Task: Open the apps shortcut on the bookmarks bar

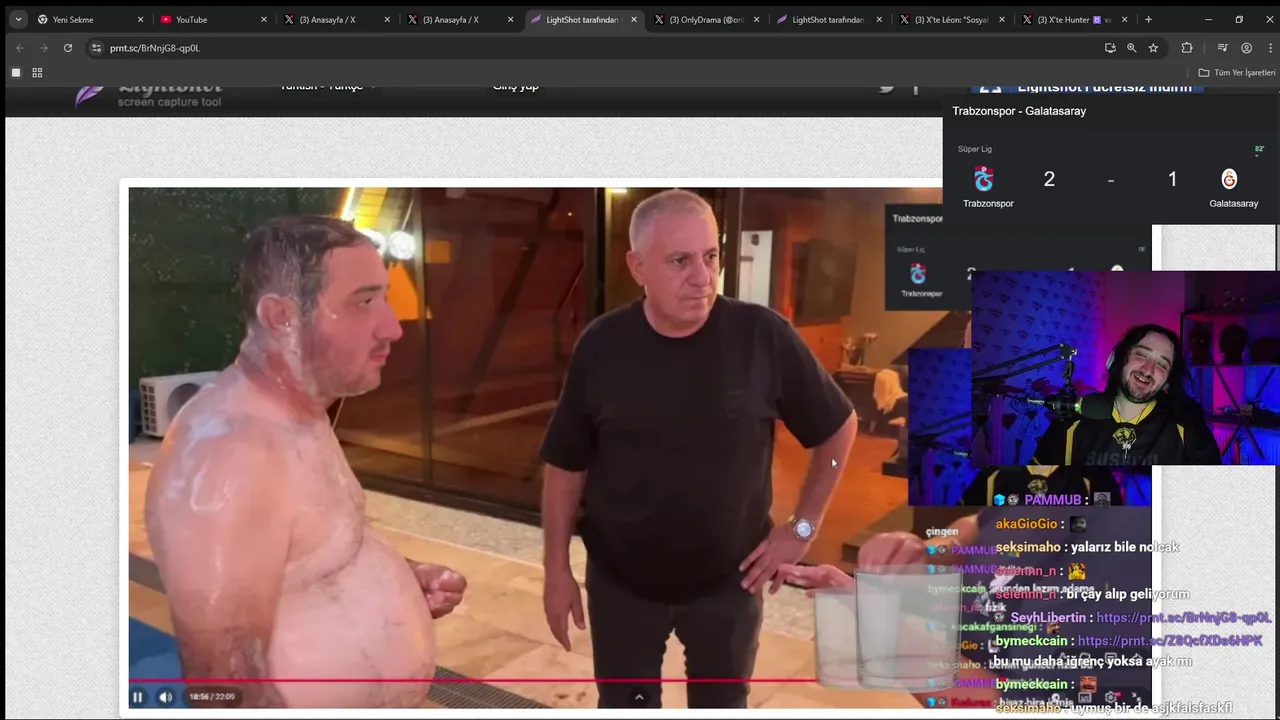Action: click(16, 72)
